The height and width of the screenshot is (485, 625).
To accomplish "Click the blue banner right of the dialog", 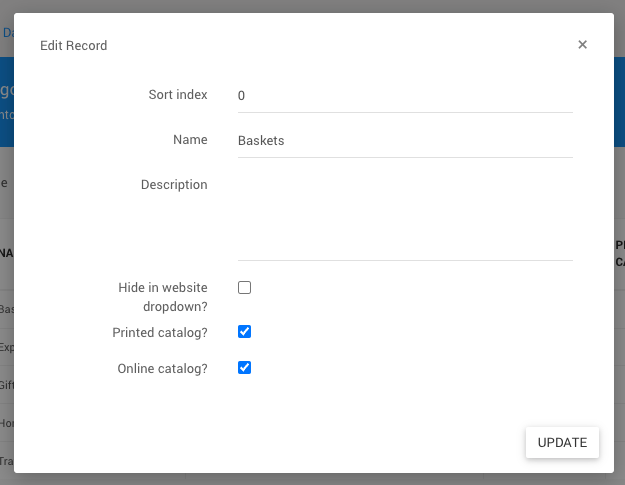I will click(x=619, y=100).
